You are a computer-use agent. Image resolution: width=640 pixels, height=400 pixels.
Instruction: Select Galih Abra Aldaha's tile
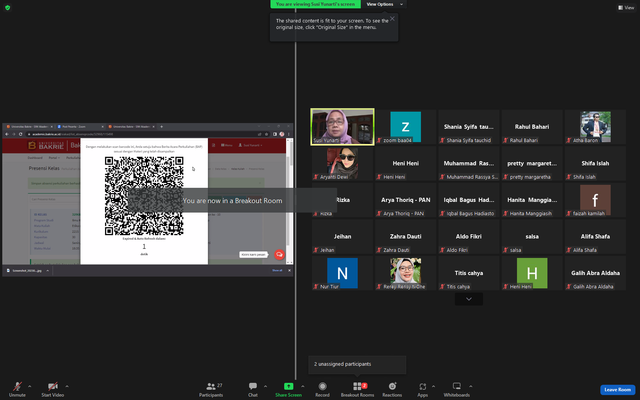pos(595,273)
